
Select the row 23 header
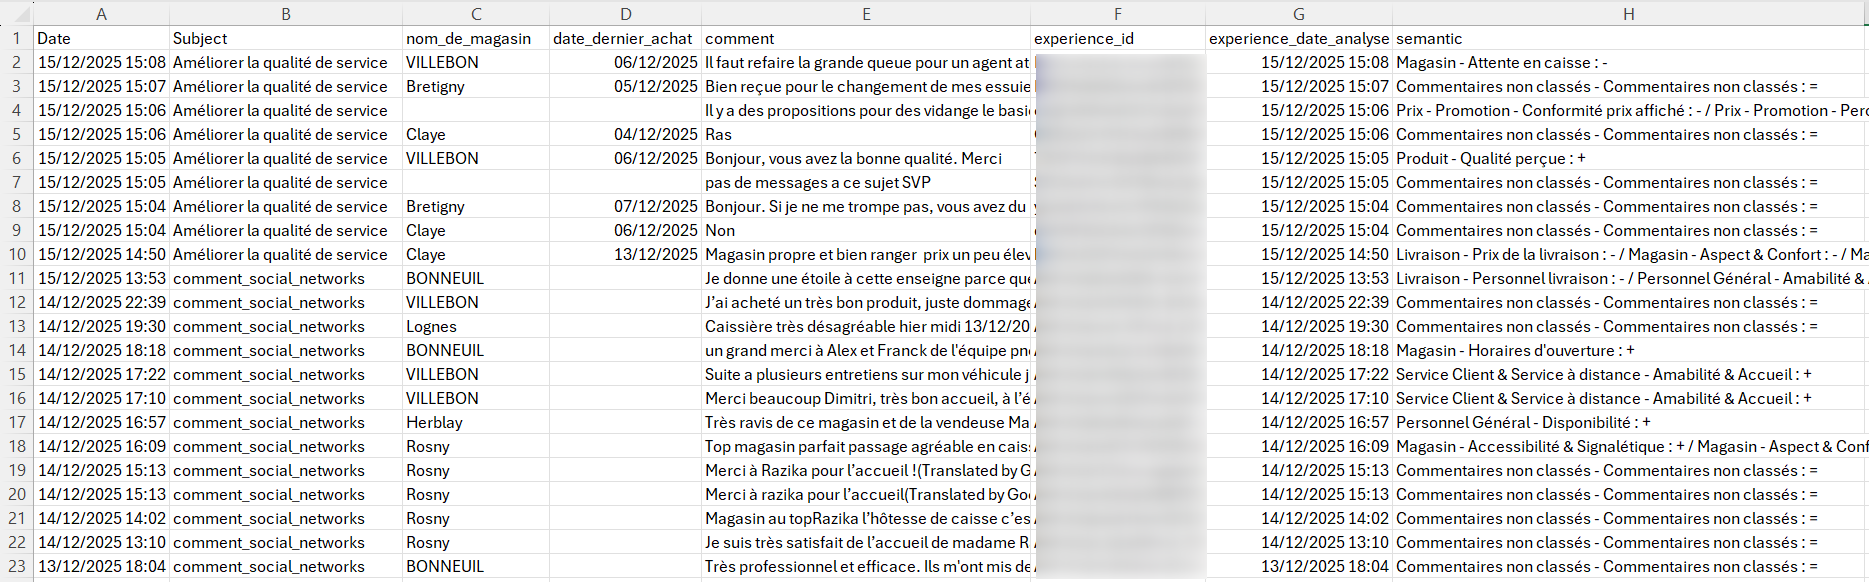pos(17,566)
